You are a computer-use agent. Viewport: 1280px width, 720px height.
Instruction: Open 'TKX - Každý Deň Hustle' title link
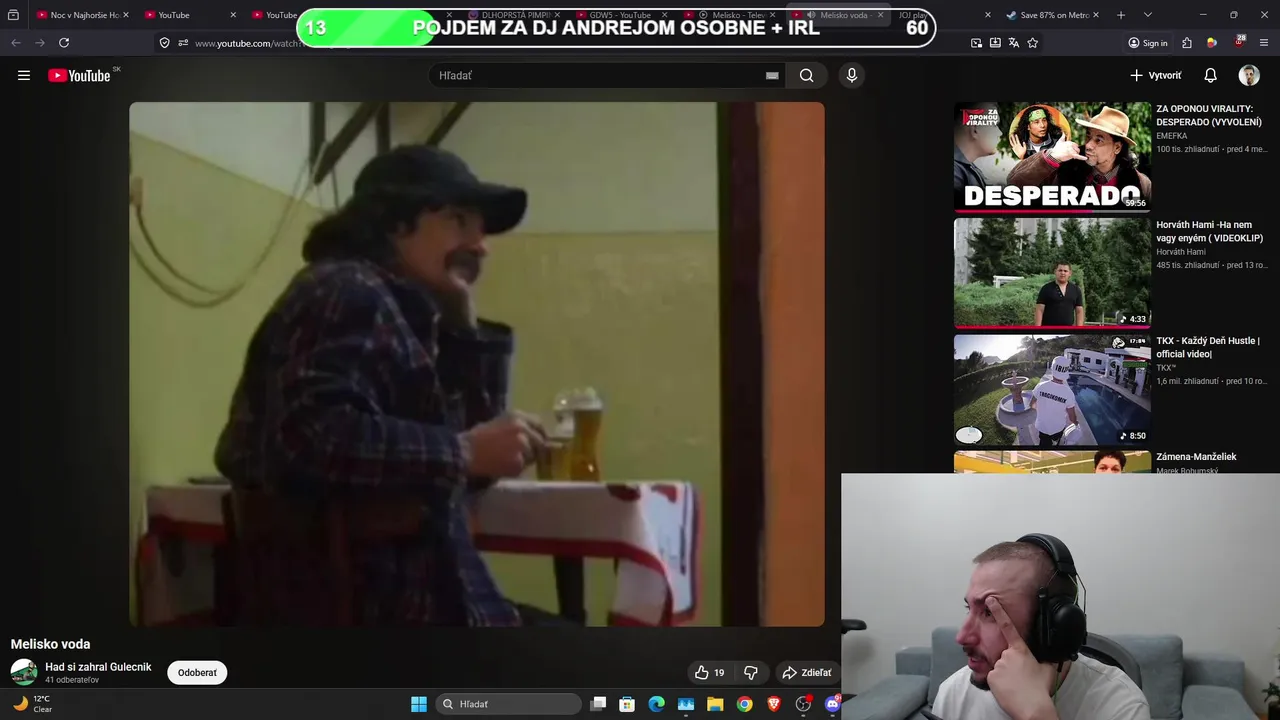coord(1207,347)
